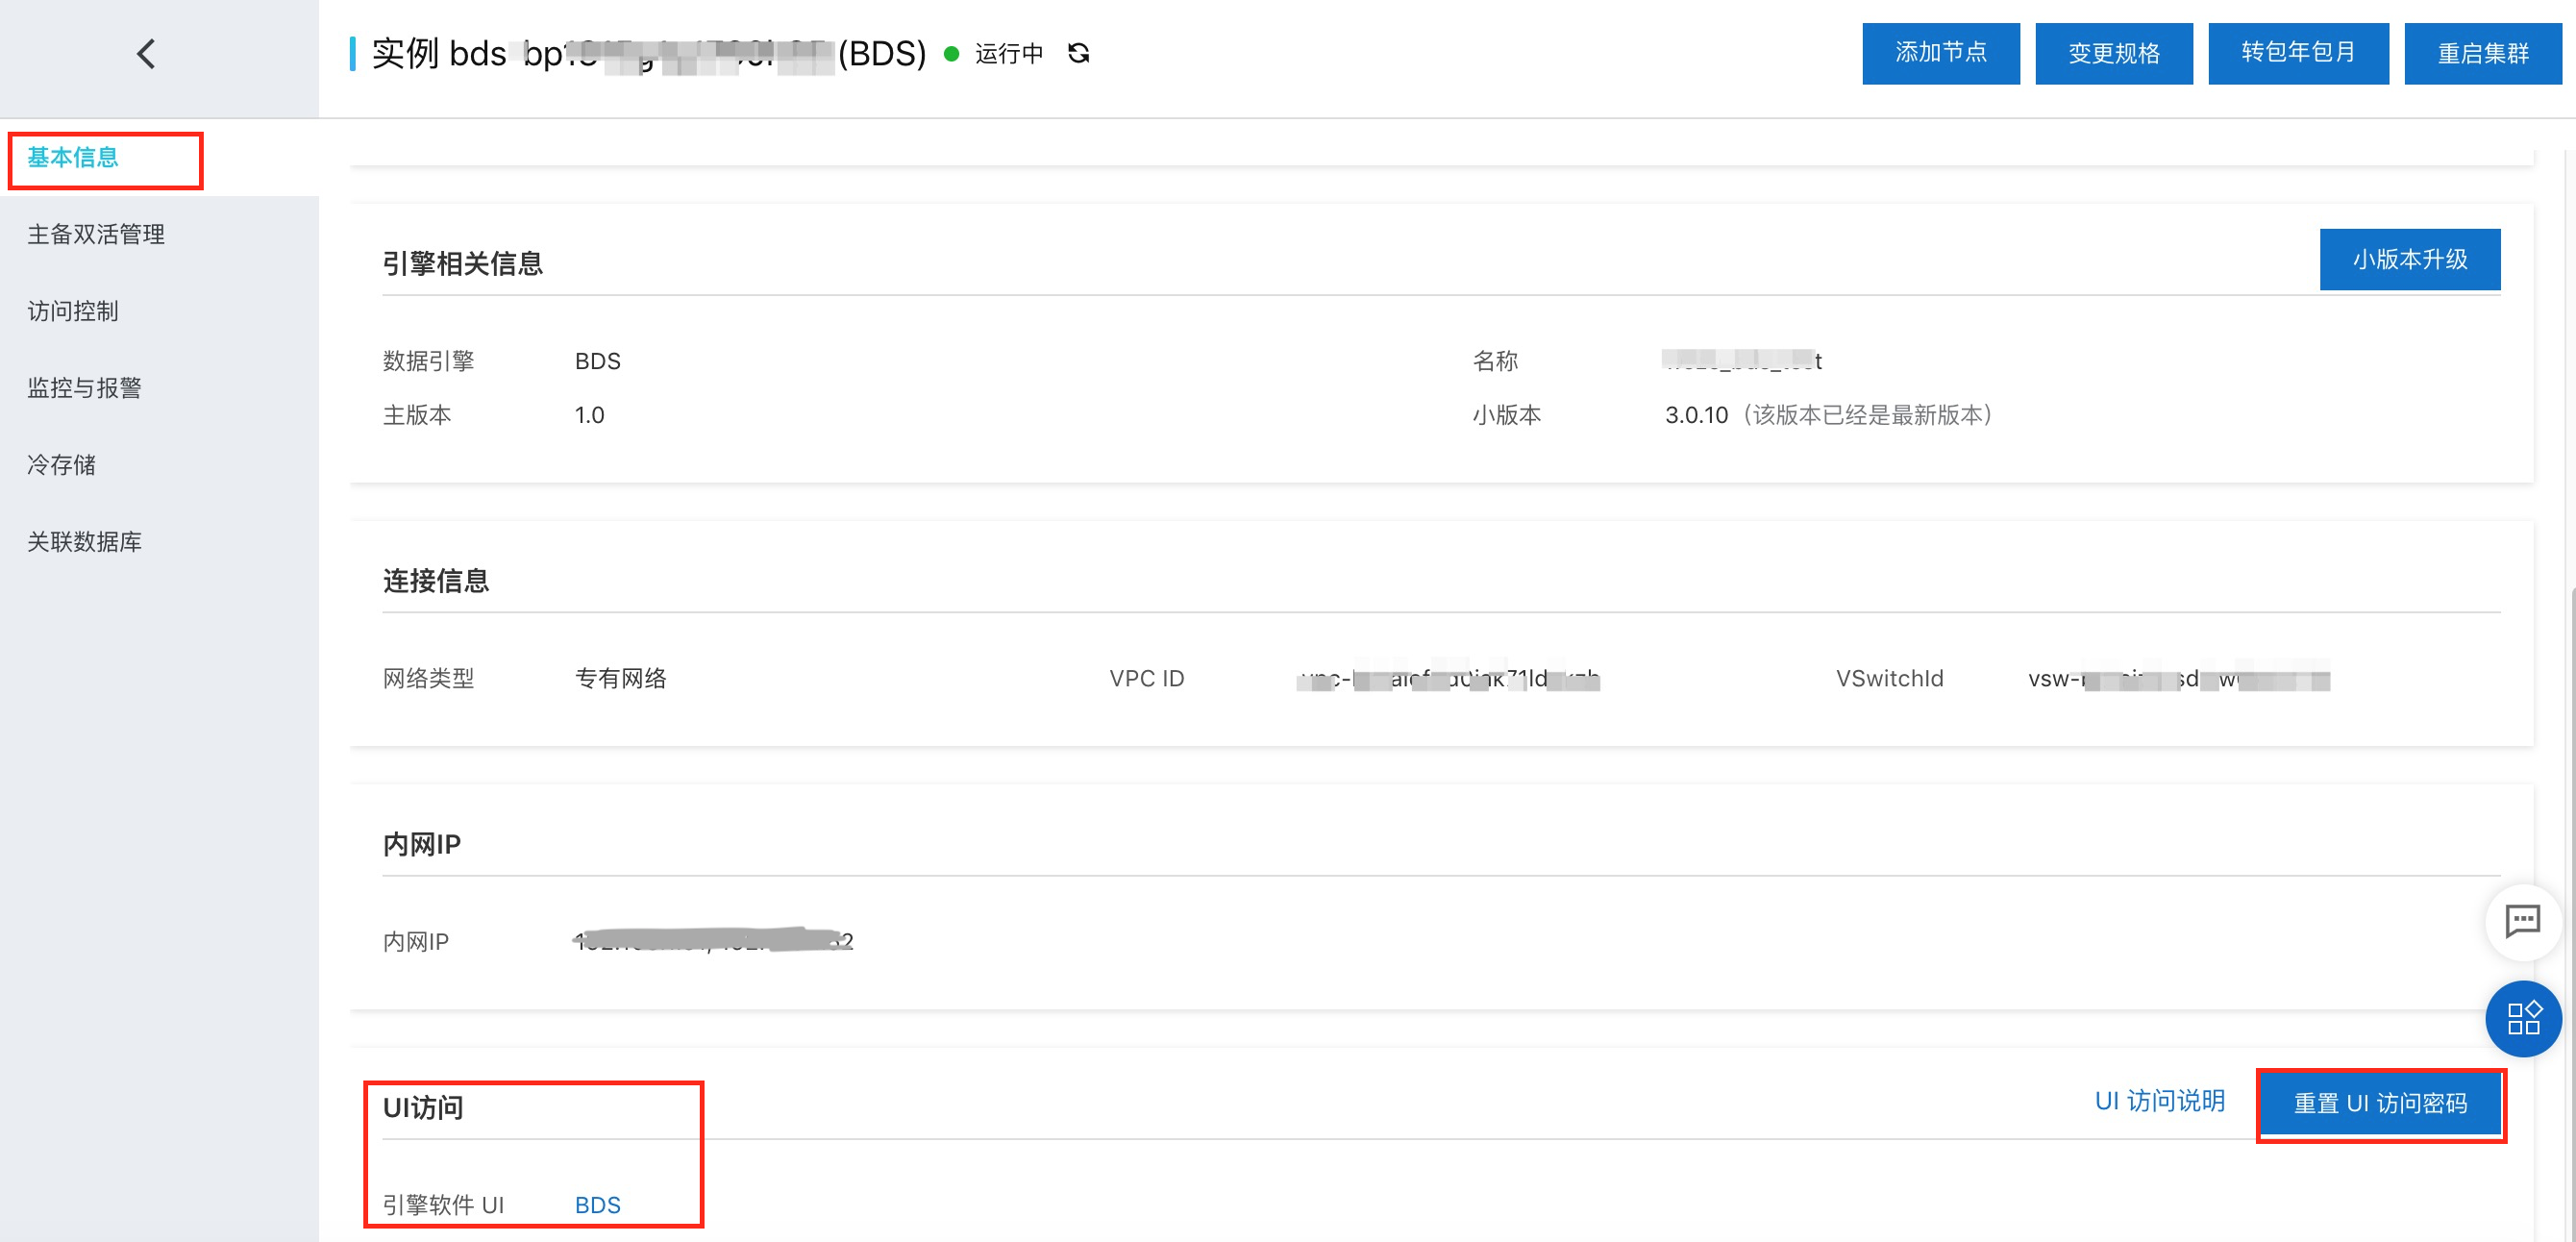The height and width of the screenshot is (1242, 2576).
Task: Click the data engine value BDS
Action: pyautogui.click(x=597, y=361)
